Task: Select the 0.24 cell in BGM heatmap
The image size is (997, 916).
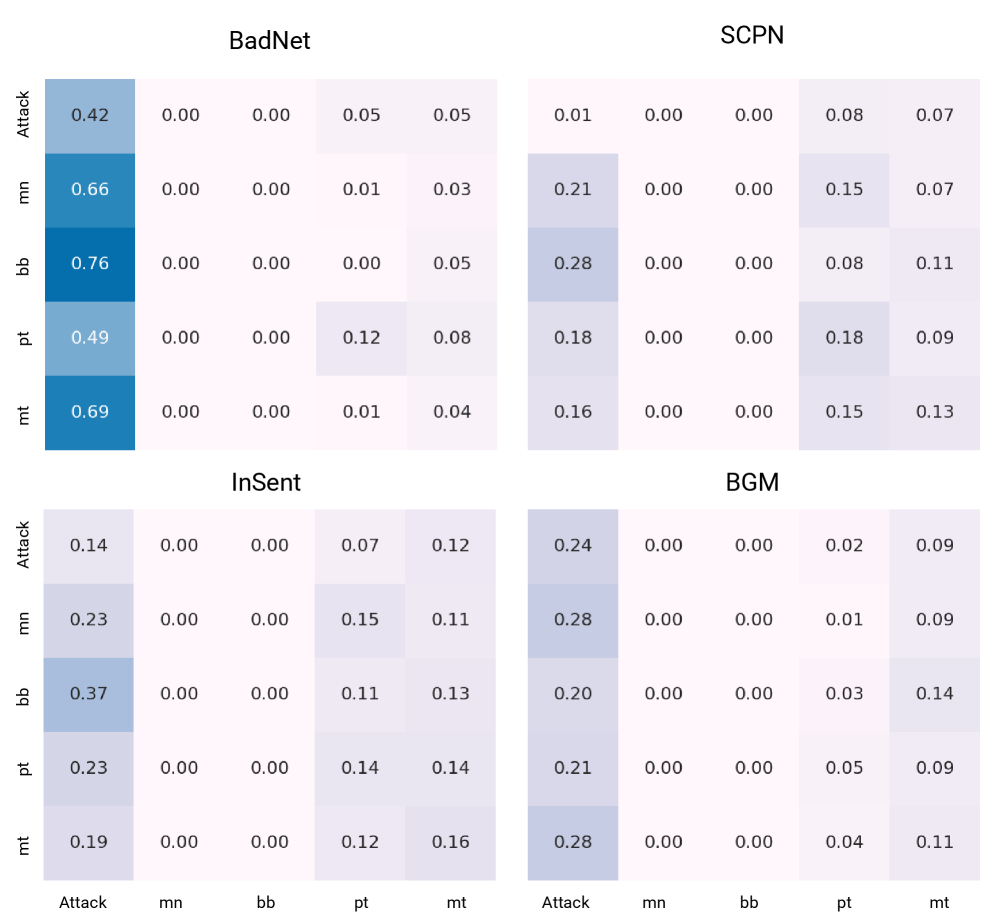Action: 573,546
